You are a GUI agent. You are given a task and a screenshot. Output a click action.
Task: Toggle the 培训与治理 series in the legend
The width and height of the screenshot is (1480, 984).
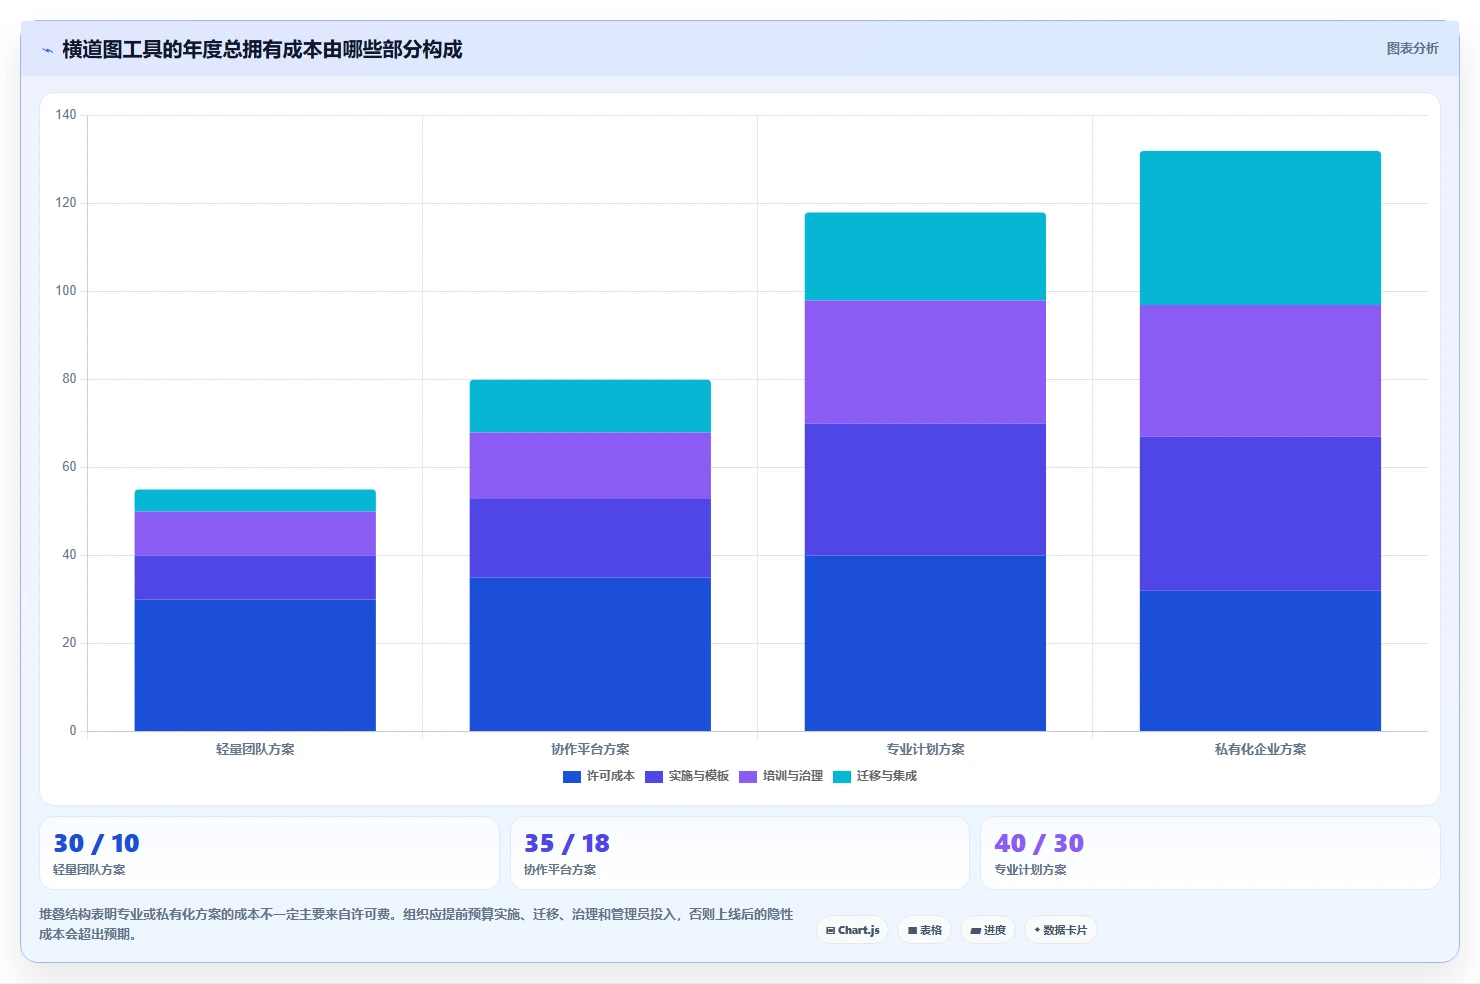coord(781,776)
